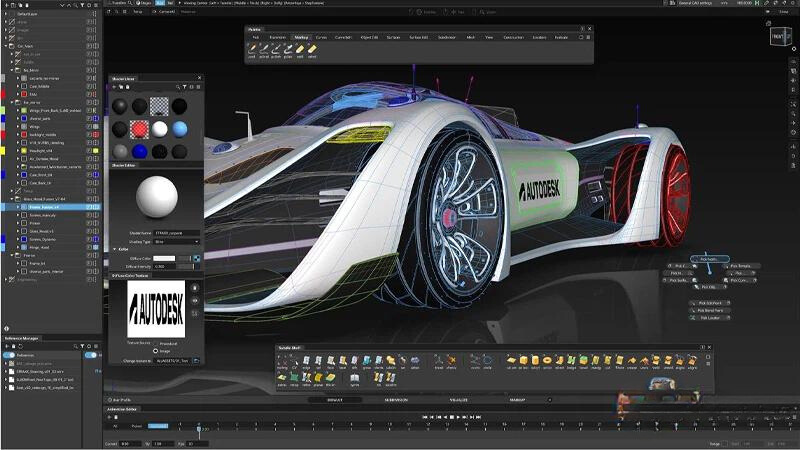Switch to VISUALIZE workflow tab
The width and height of the screenshot is (800, 450).
coord(459,400)
